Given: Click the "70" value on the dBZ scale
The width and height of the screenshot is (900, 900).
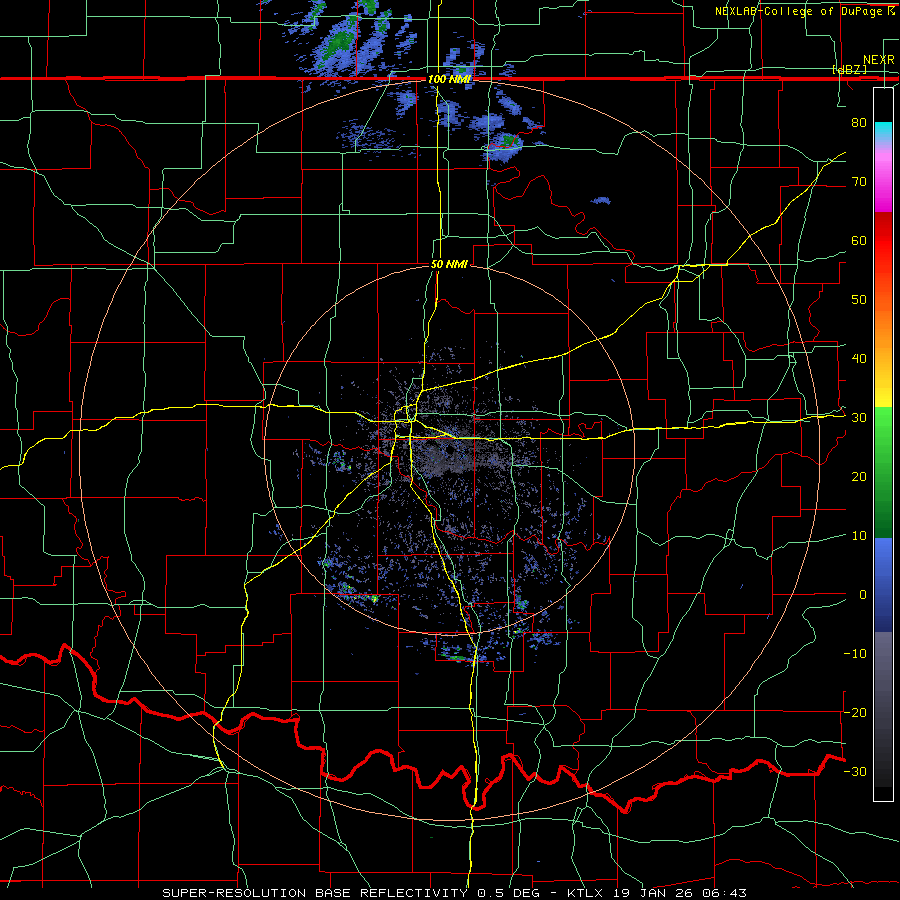Looking at the screenshot, I should point(859,182).
